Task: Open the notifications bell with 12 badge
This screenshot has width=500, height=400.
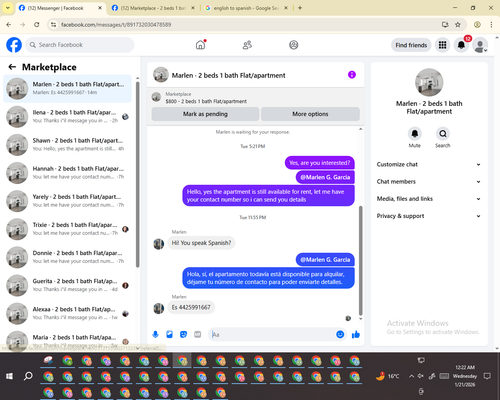Action: click(461, 45)
